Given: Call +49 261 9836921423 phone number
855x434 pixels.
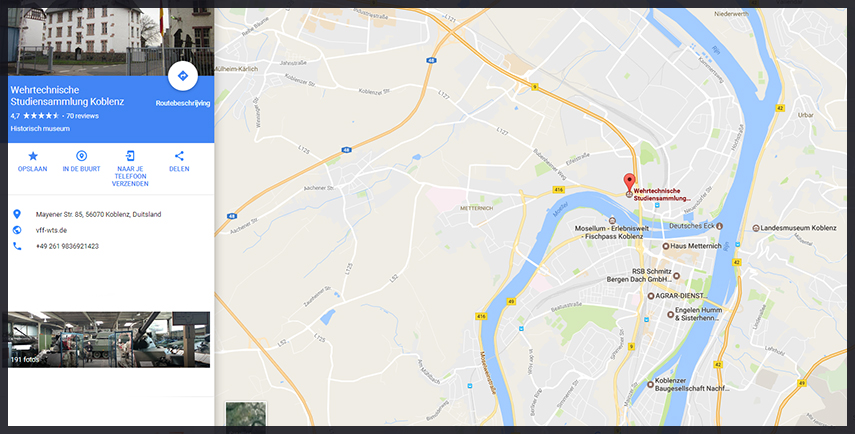Looking at the screenshot, I should click(67, 246).
